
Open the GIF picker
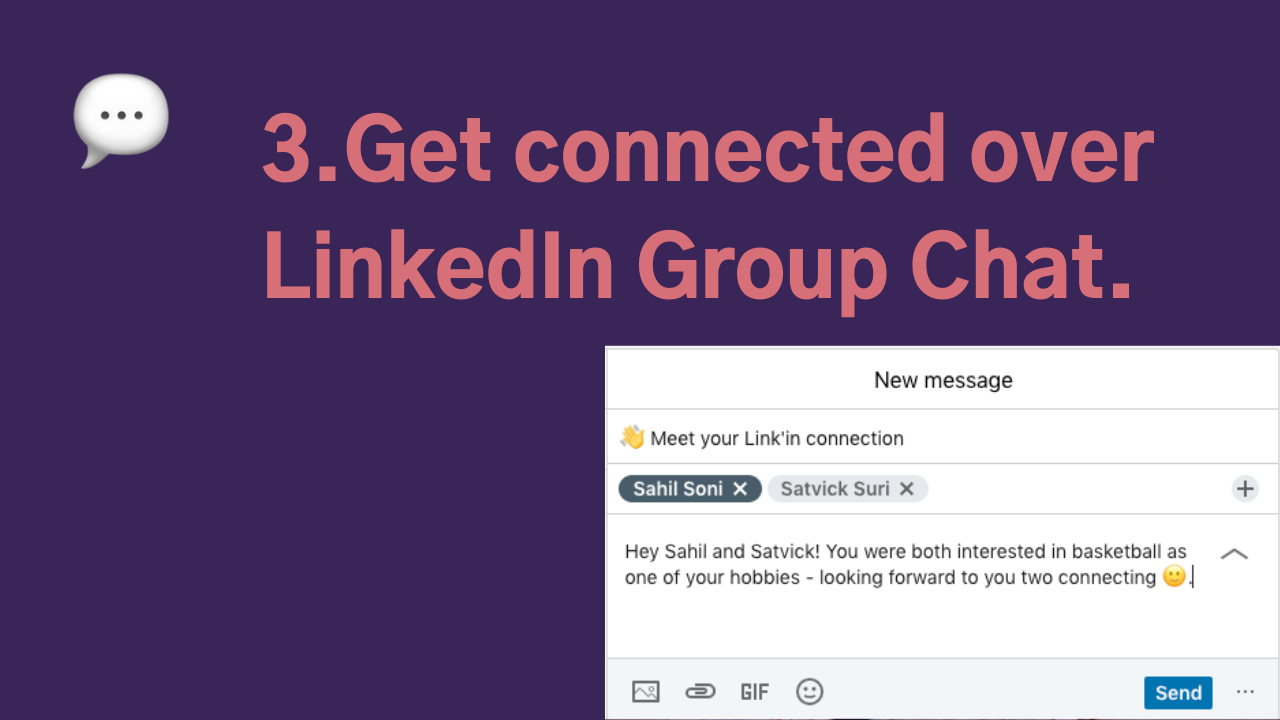[x=754, y=691]
